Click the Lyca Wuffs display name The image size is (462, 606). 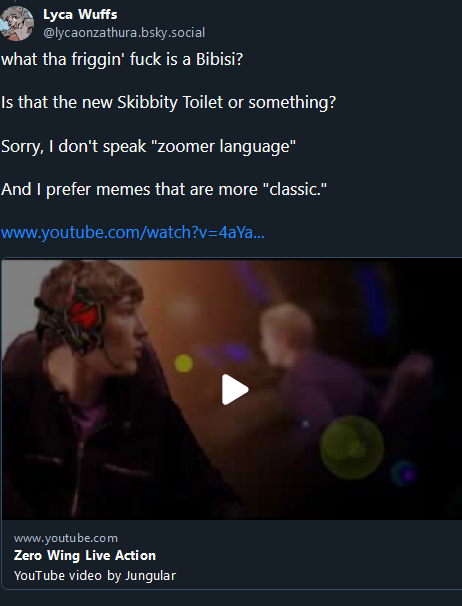tap(80, 14)
